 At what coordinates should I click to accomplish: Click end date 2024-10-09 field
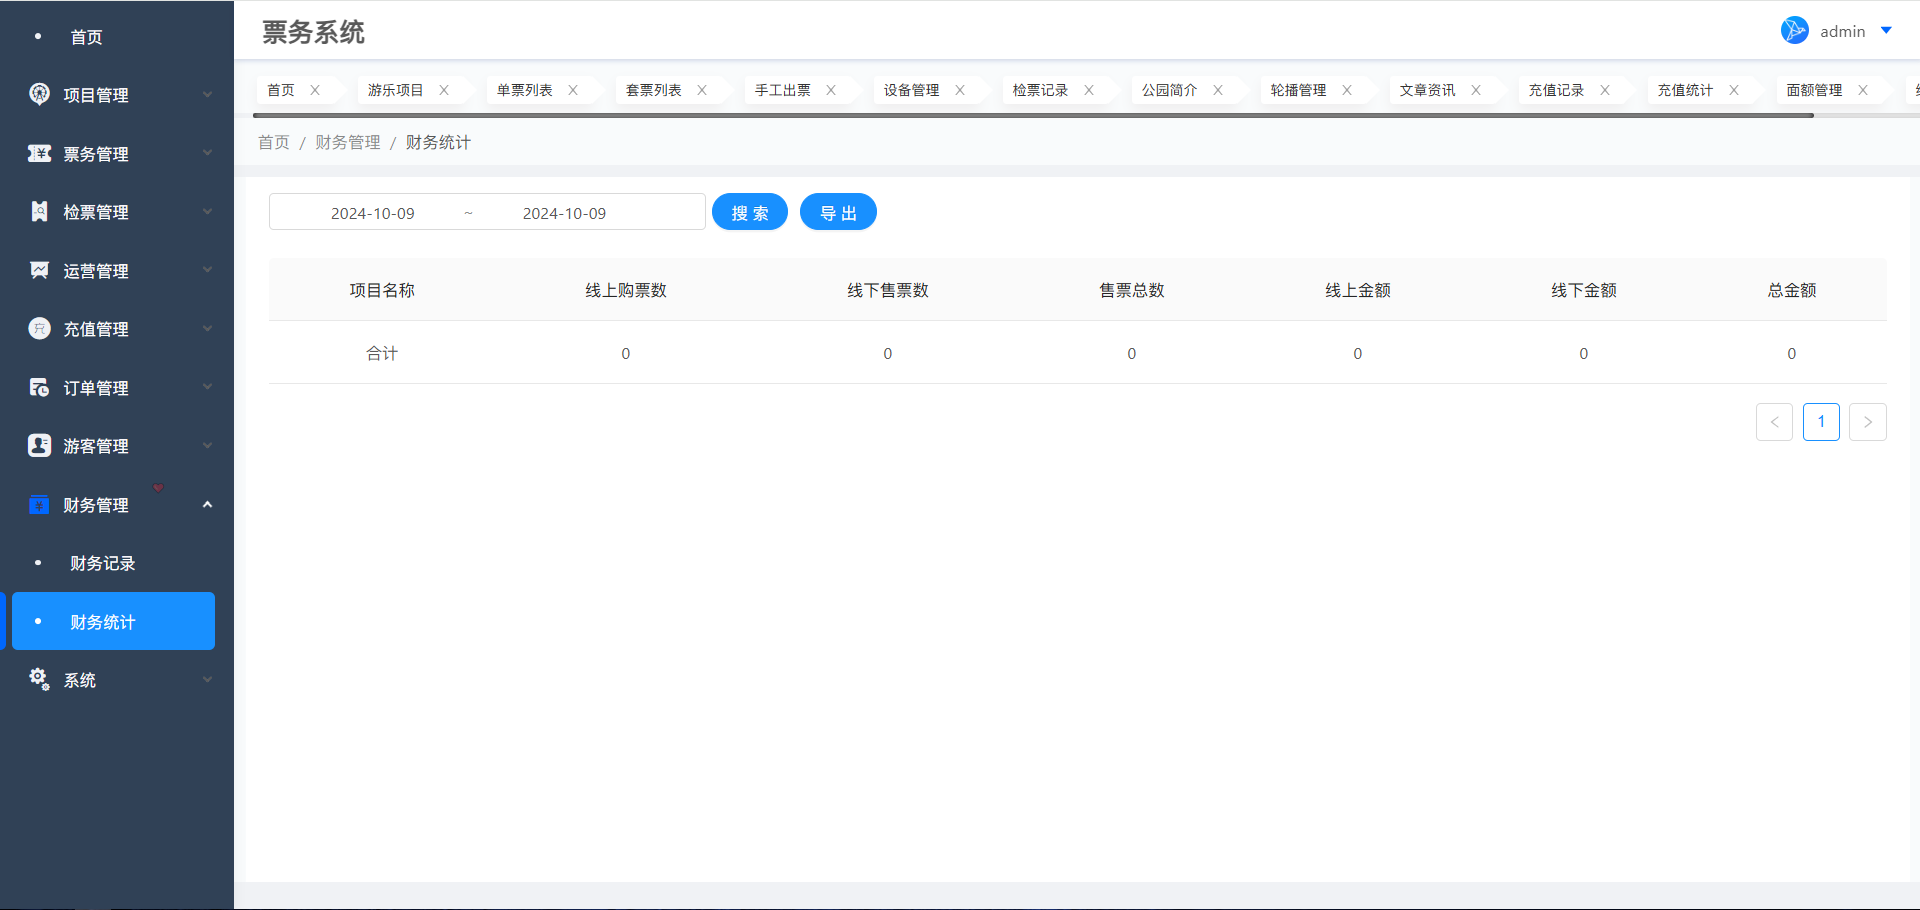click(564, 213)
